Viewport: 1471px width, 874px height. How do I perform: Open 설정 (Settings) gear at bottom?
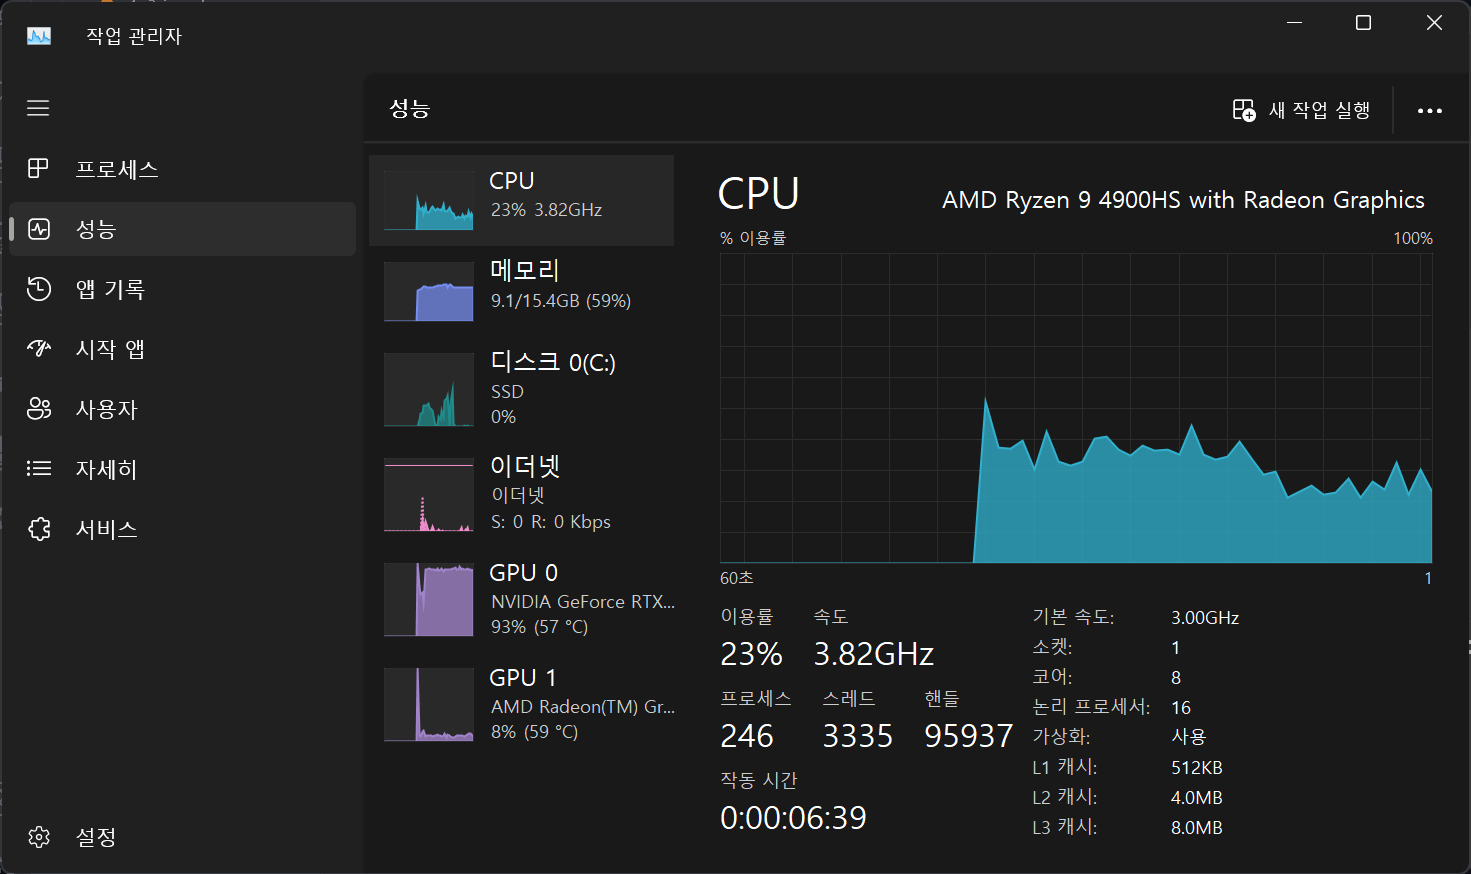[38, 837]
